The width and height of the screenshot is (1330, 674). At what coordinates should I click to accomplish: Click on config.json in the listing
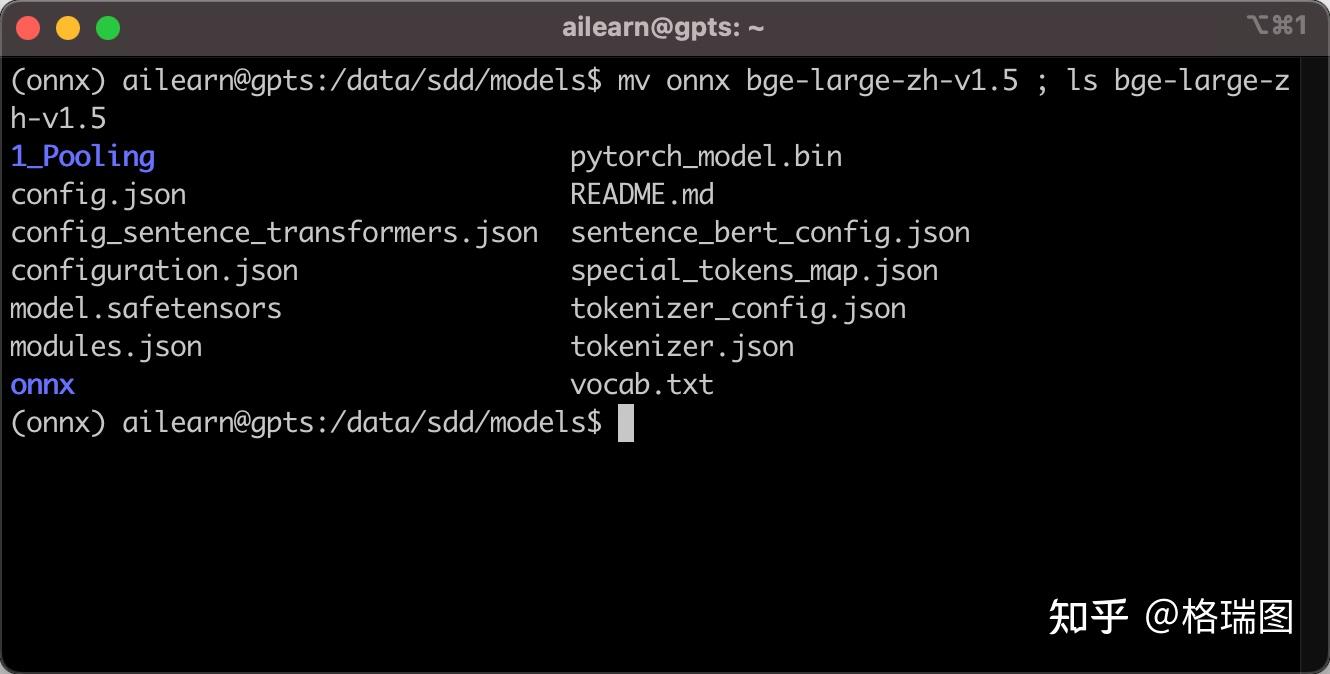(98, 195)
